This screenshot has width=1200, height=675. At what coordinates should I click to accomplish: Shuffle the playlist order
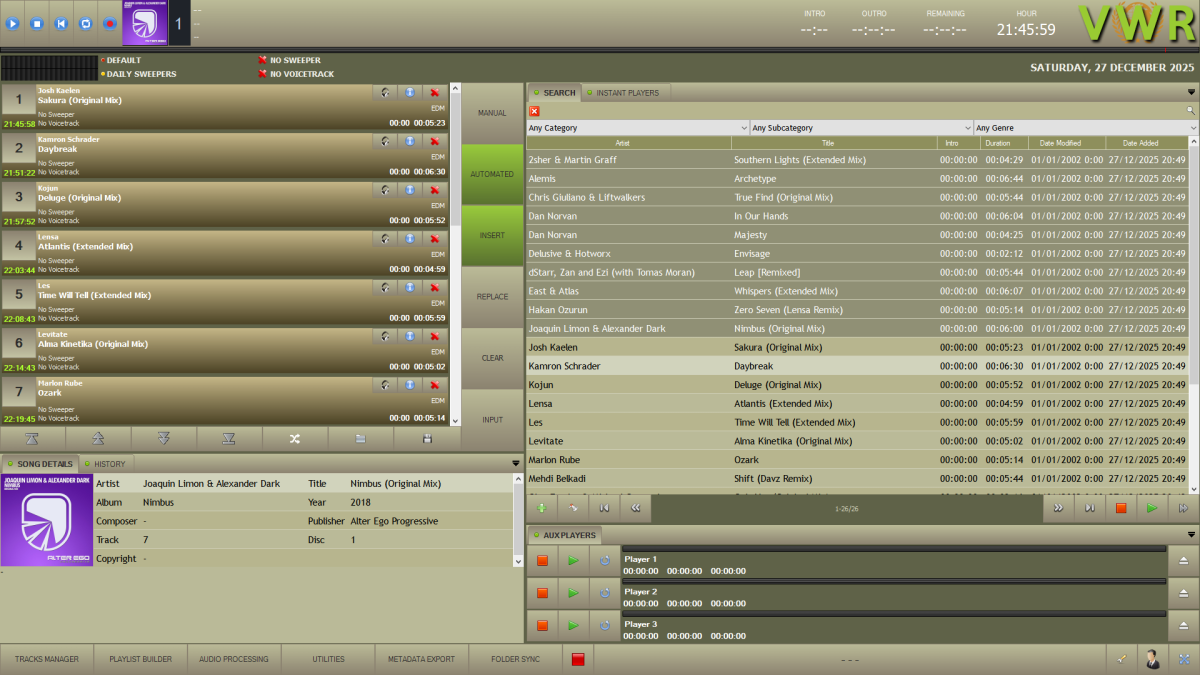coord(295,440)
